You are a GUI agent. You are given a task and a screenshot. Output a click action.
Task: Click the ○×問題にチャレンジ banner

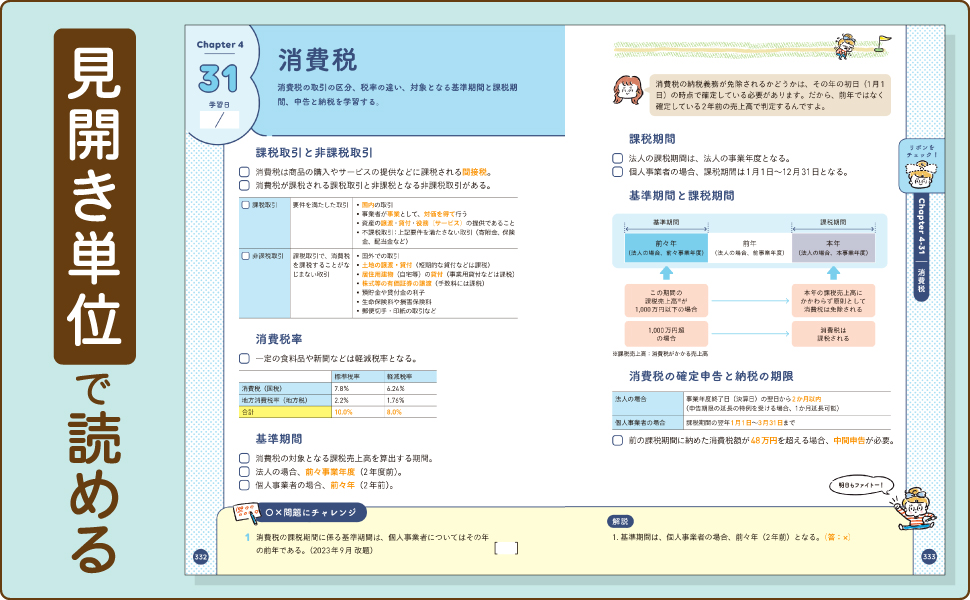pyautogui.click(x=311, y=513)
